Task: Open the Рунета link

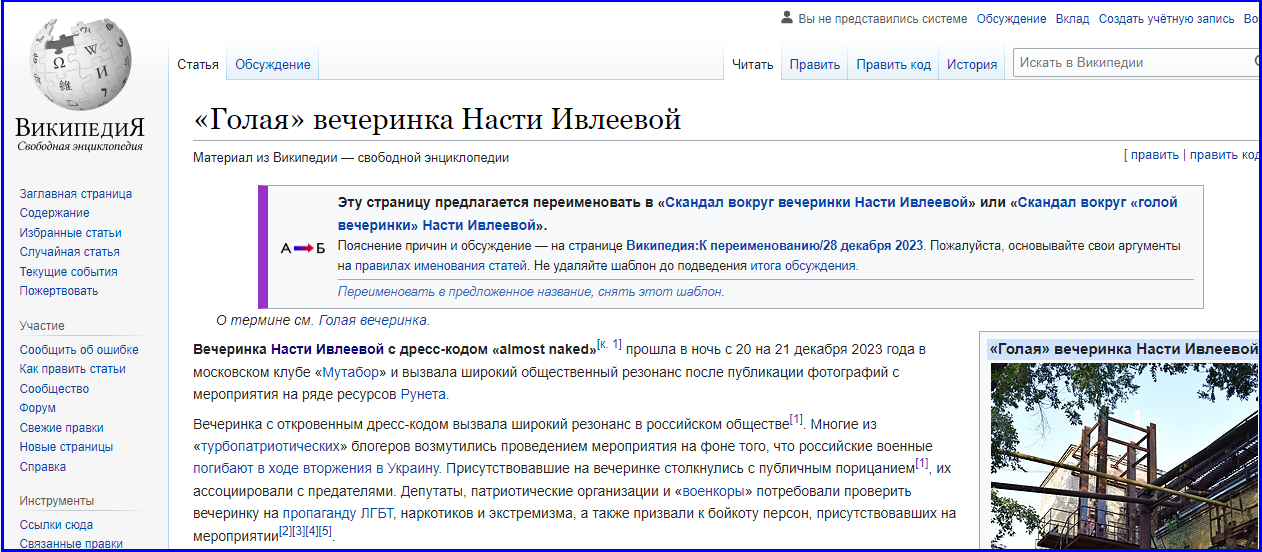Action: point(423,394)
